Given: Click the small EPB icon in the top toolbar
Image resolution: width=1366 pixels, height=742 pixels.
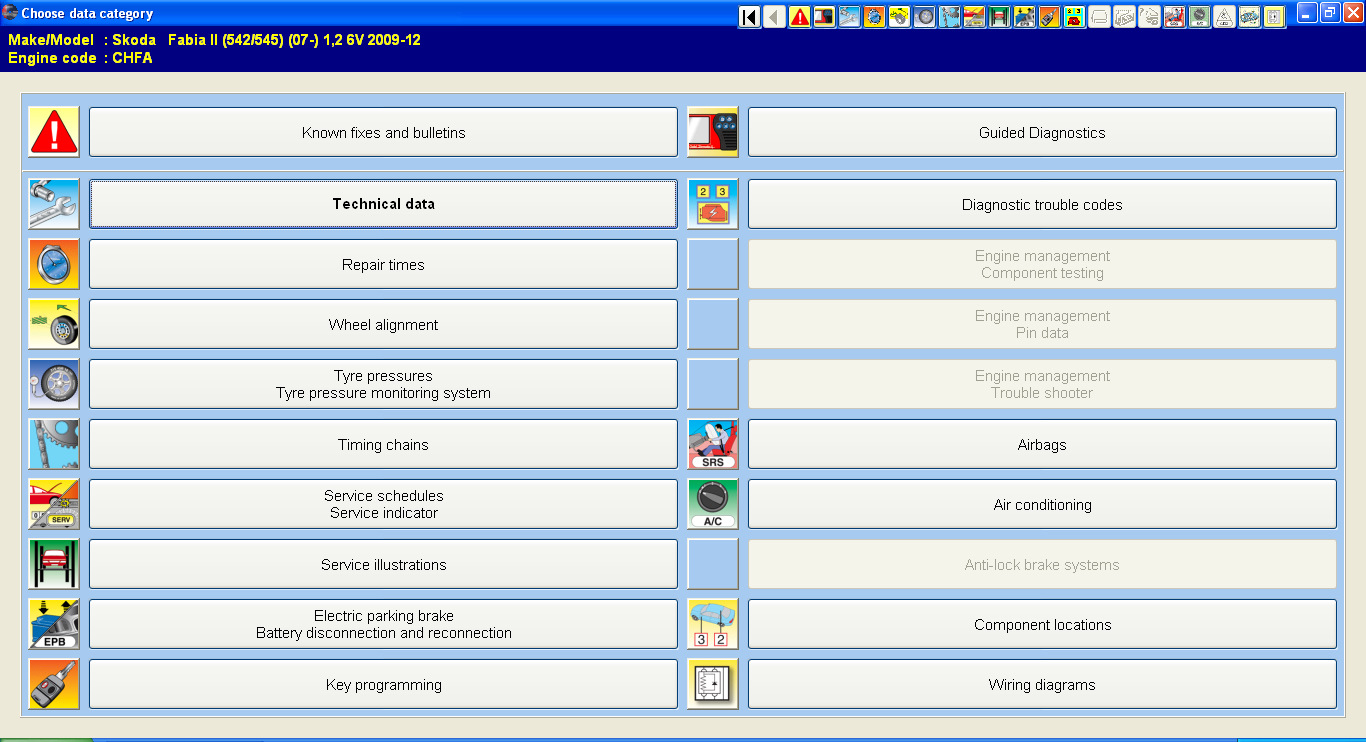Looking at the screenshot, I should click(x=1024, y=17).
